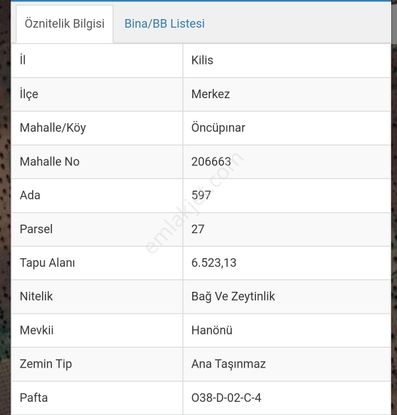Click Tapu Alanı value 6.523,13

214,263
